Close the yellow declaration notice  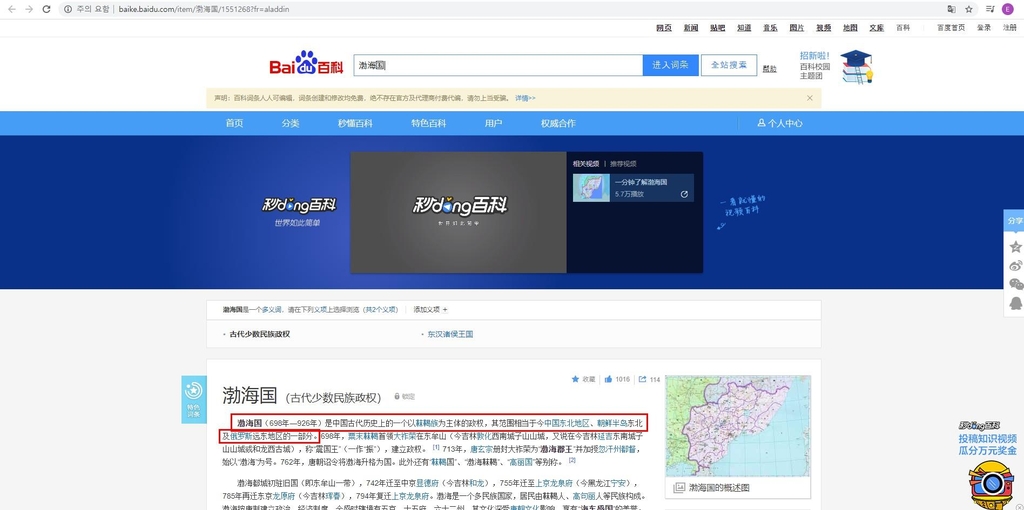(810, 98)
